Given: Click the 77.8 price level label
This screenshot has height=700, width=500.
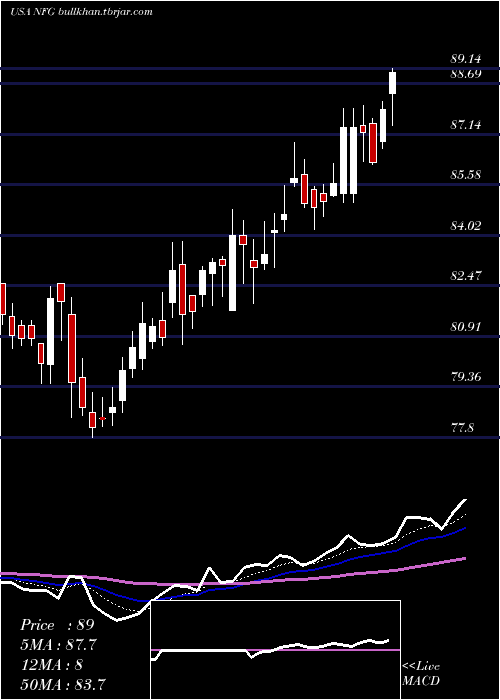Looking at the screenshot, I should pos(462,428).
